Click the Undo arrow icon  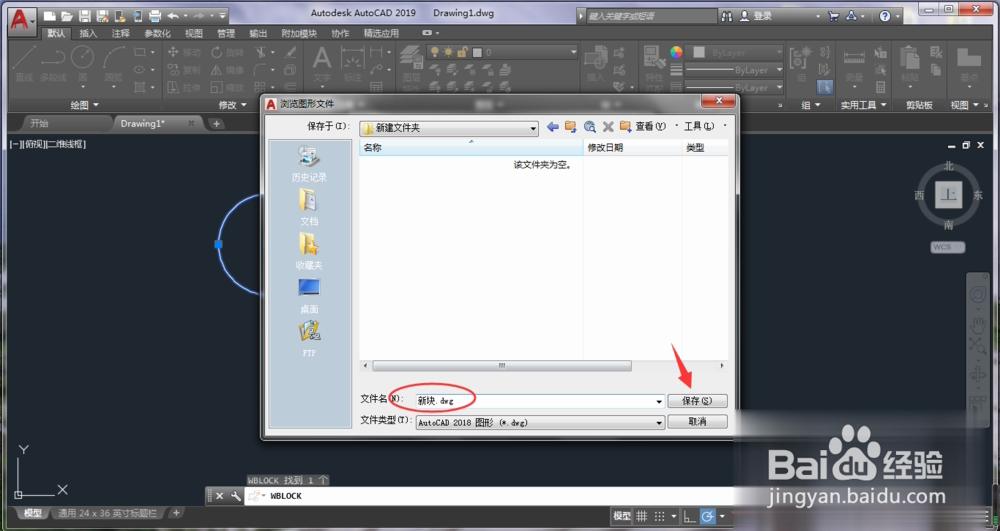pyautogui.click(x=173, y=16)
